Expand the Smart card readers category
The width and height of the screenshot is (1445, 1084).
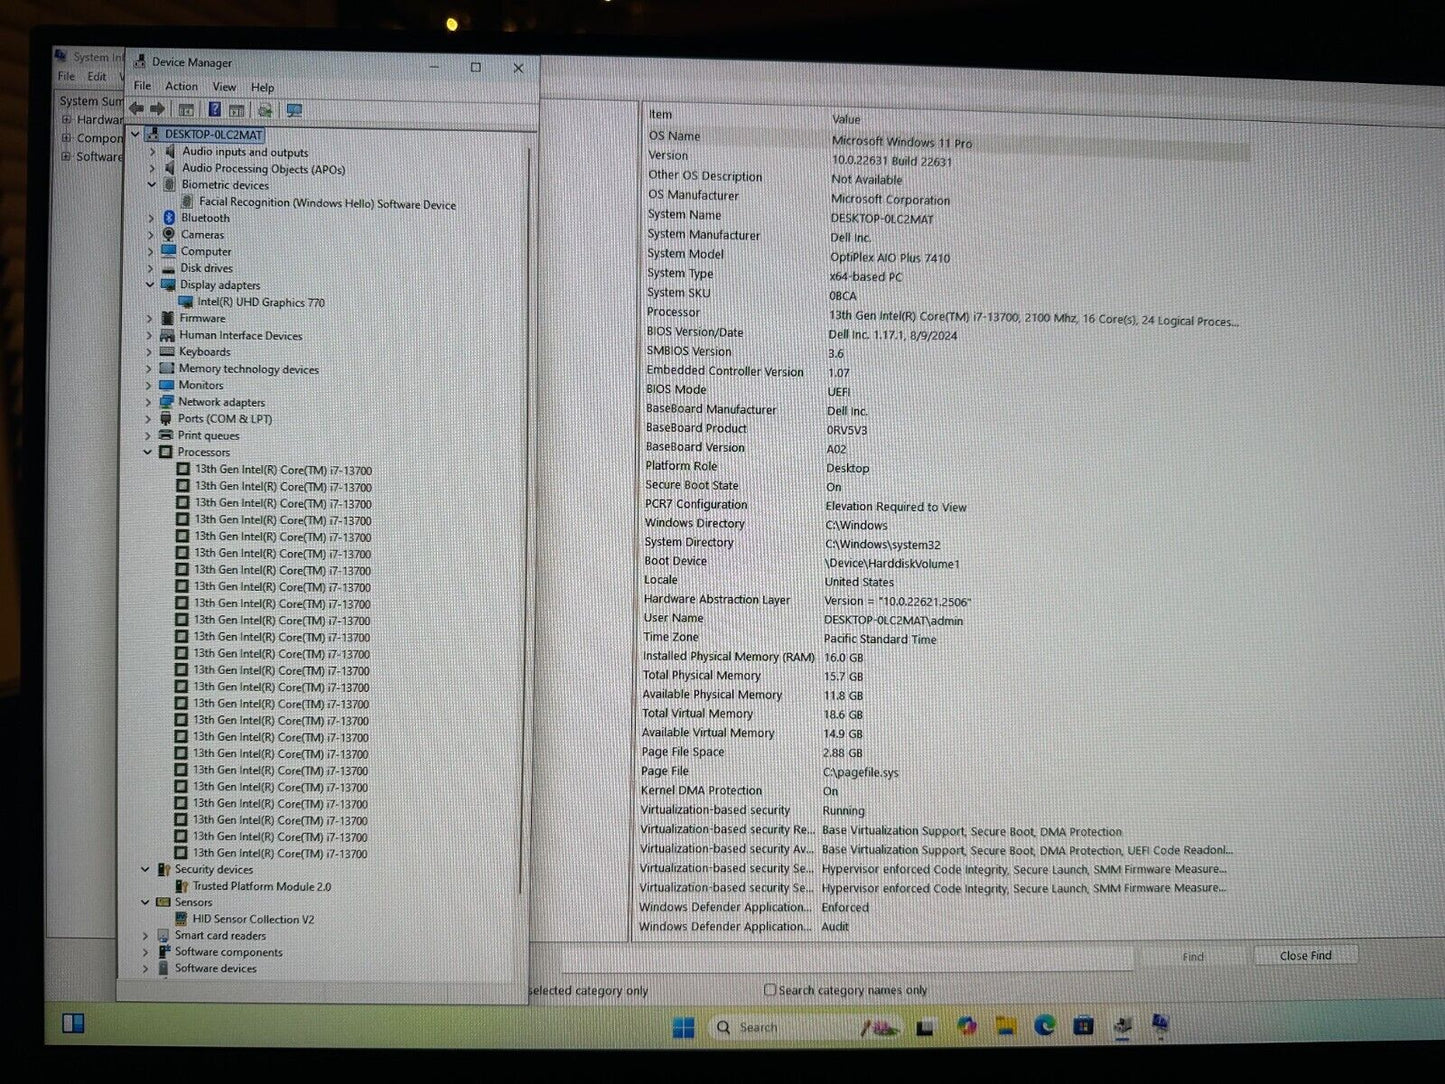tap(146, 936)
